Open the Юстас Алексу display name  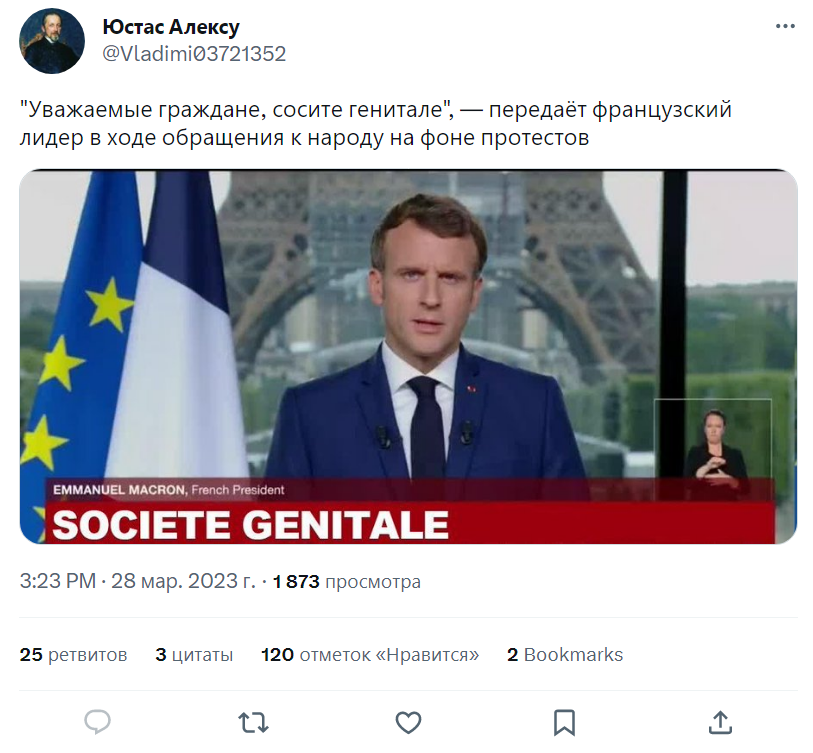171,27
